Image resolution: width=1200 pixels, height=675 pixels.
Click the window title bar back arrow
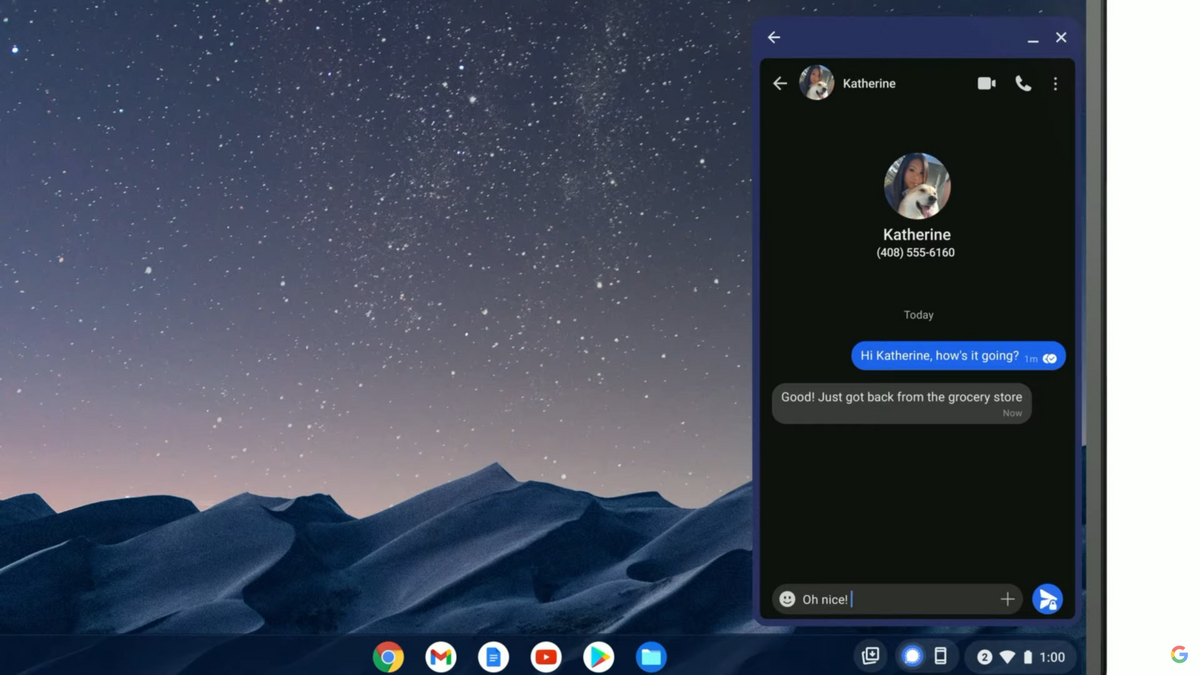(774, 37)
